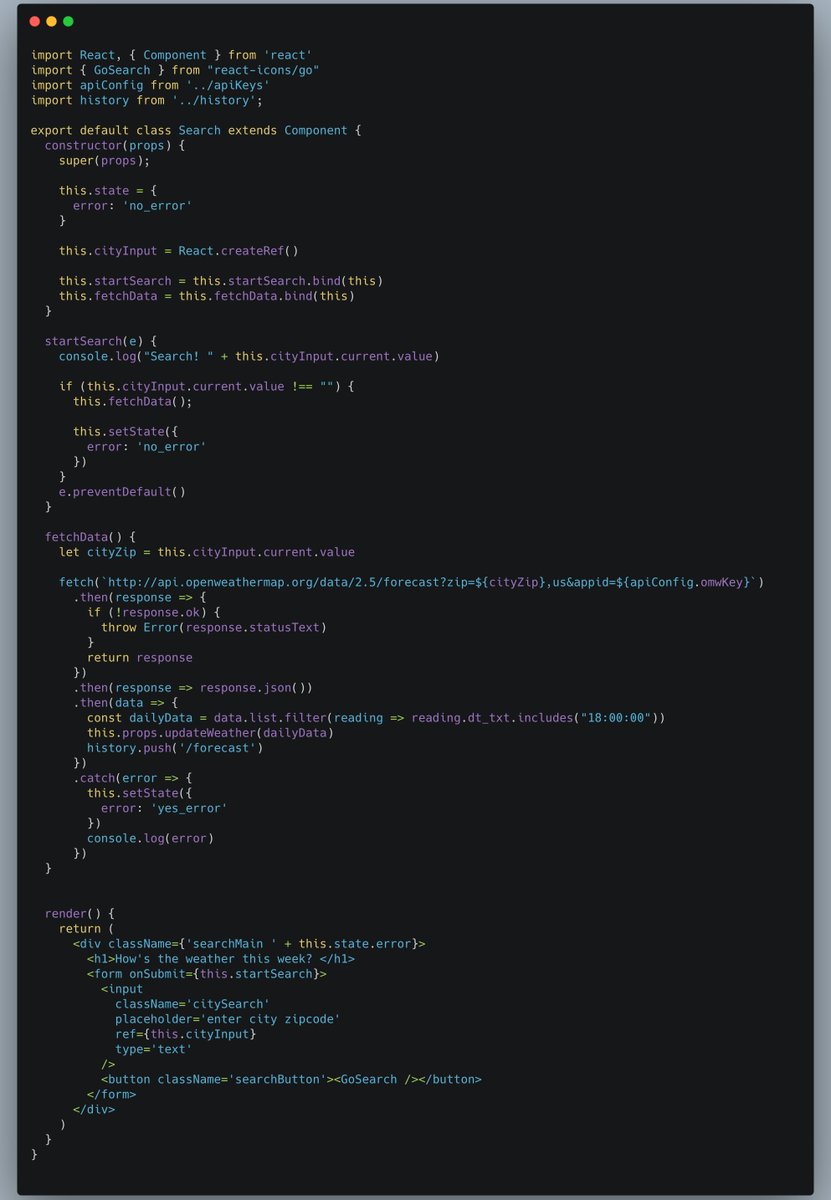Click the 'form onSubmit={this.startSearch}' line
Image resolution: width=831 pixels, height=1200 pixels.
(x=207, y=974)
